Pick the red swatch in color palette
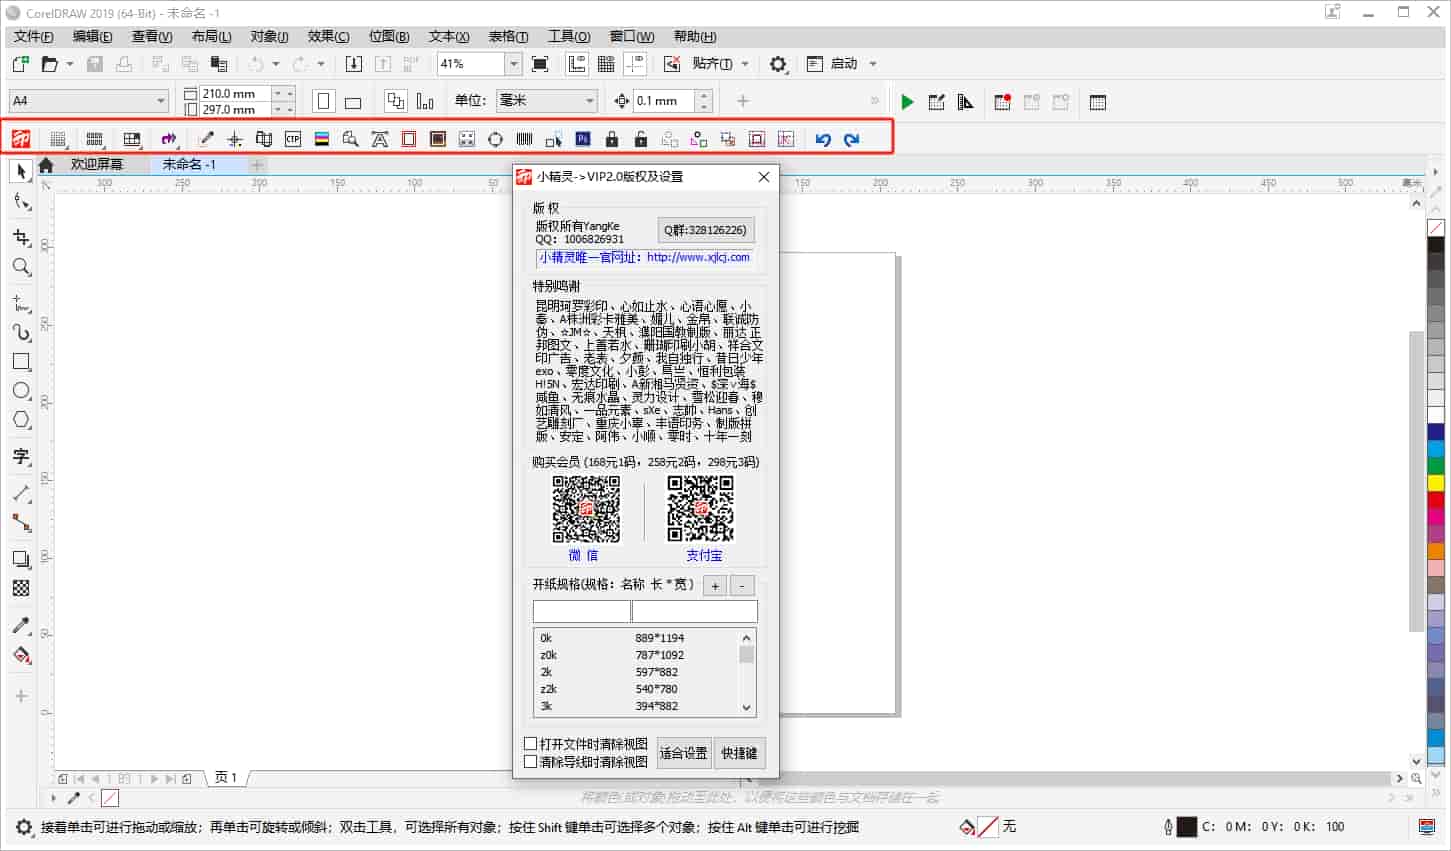The height and width of the screenshot is (851, 1451). [1436, 499]
